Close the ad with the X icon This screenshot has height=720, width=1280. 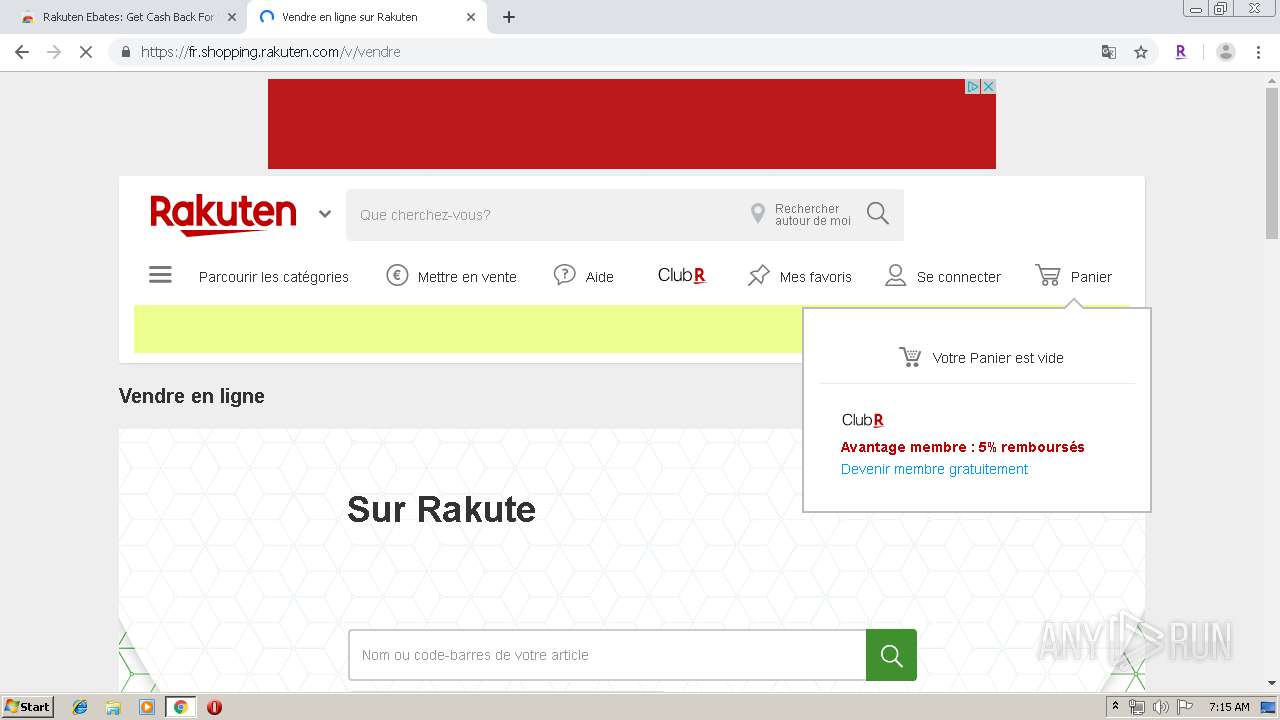click(988, 87)
